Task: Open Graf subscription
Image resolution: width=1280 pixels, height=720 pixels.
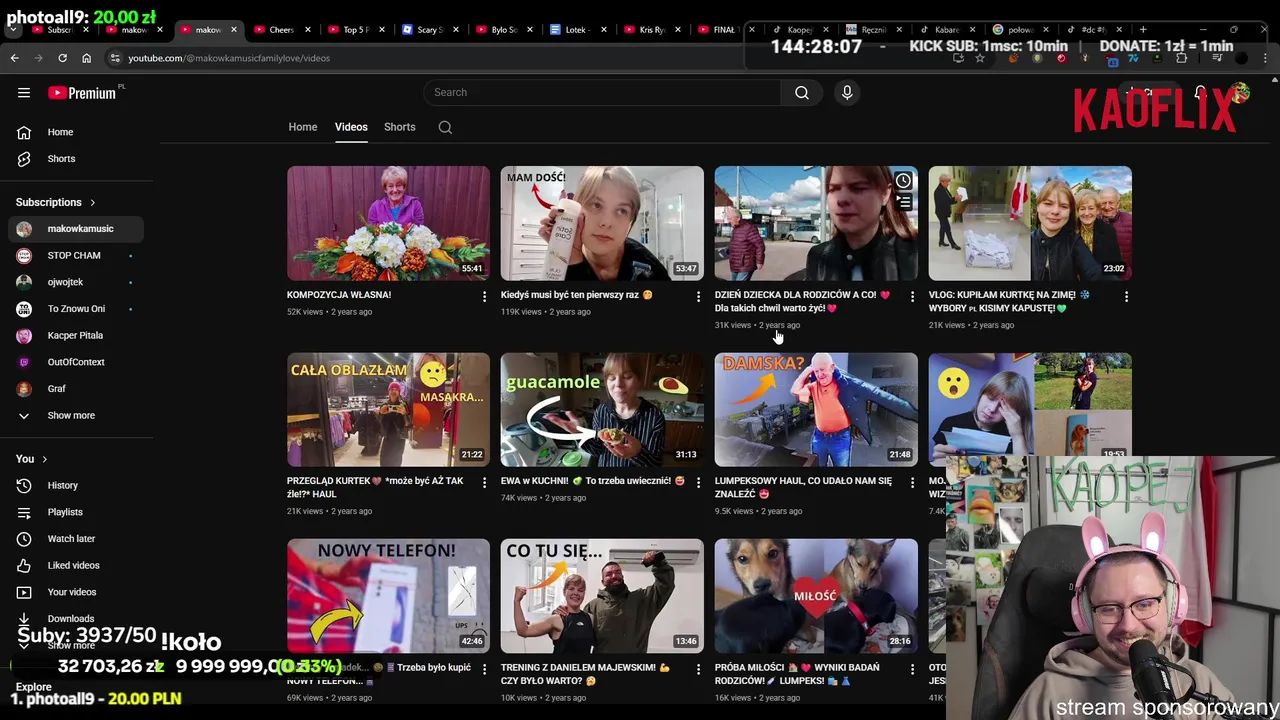Action: point(76,389)
